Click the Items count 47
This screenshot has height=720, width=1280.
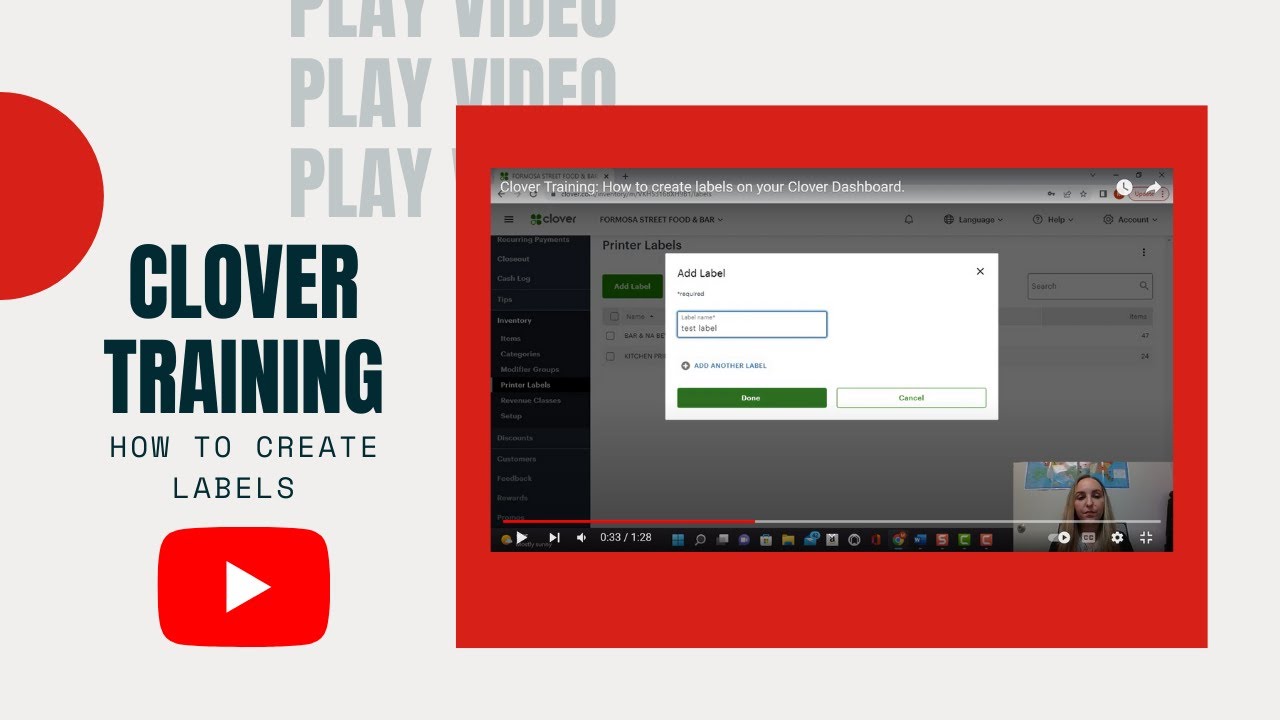1145,336
